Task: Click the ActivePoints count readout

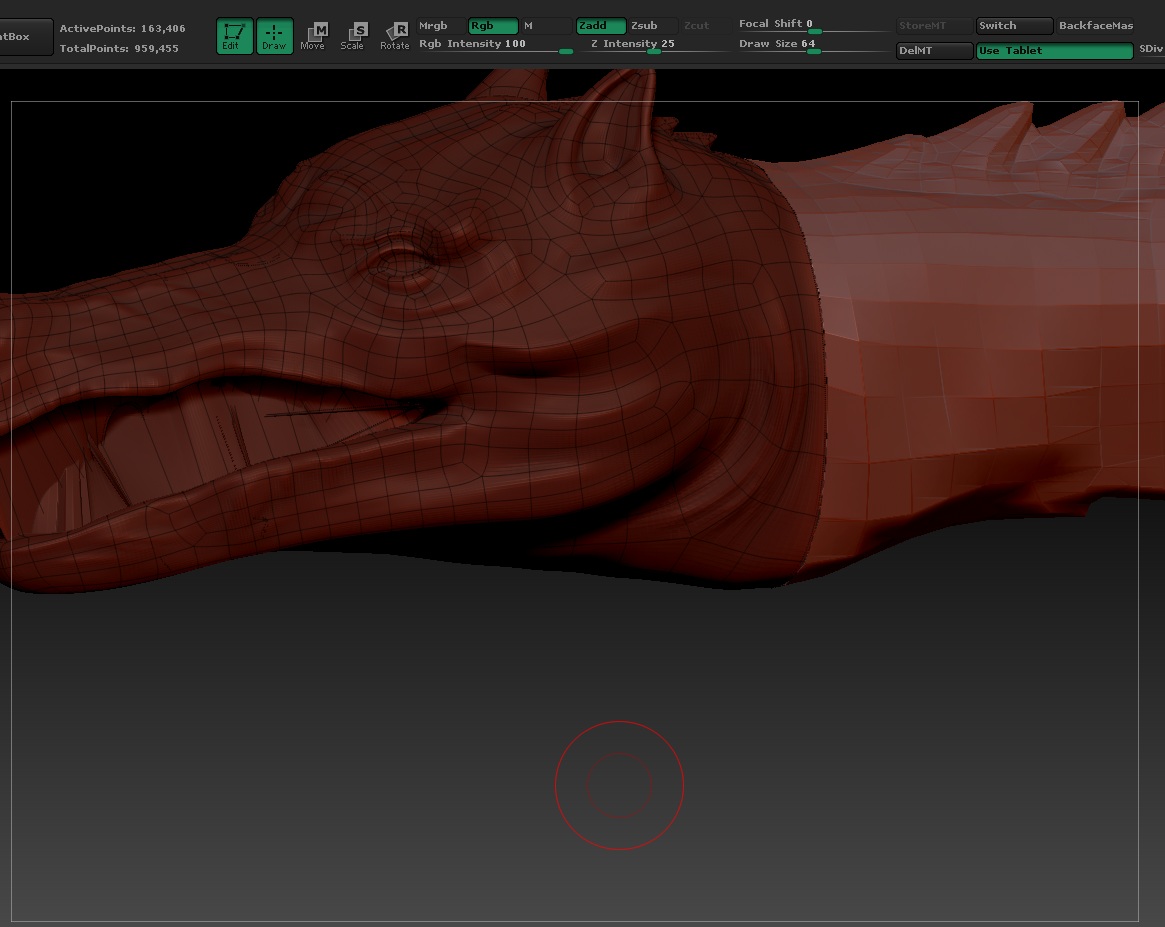Action: coord(123,28)
